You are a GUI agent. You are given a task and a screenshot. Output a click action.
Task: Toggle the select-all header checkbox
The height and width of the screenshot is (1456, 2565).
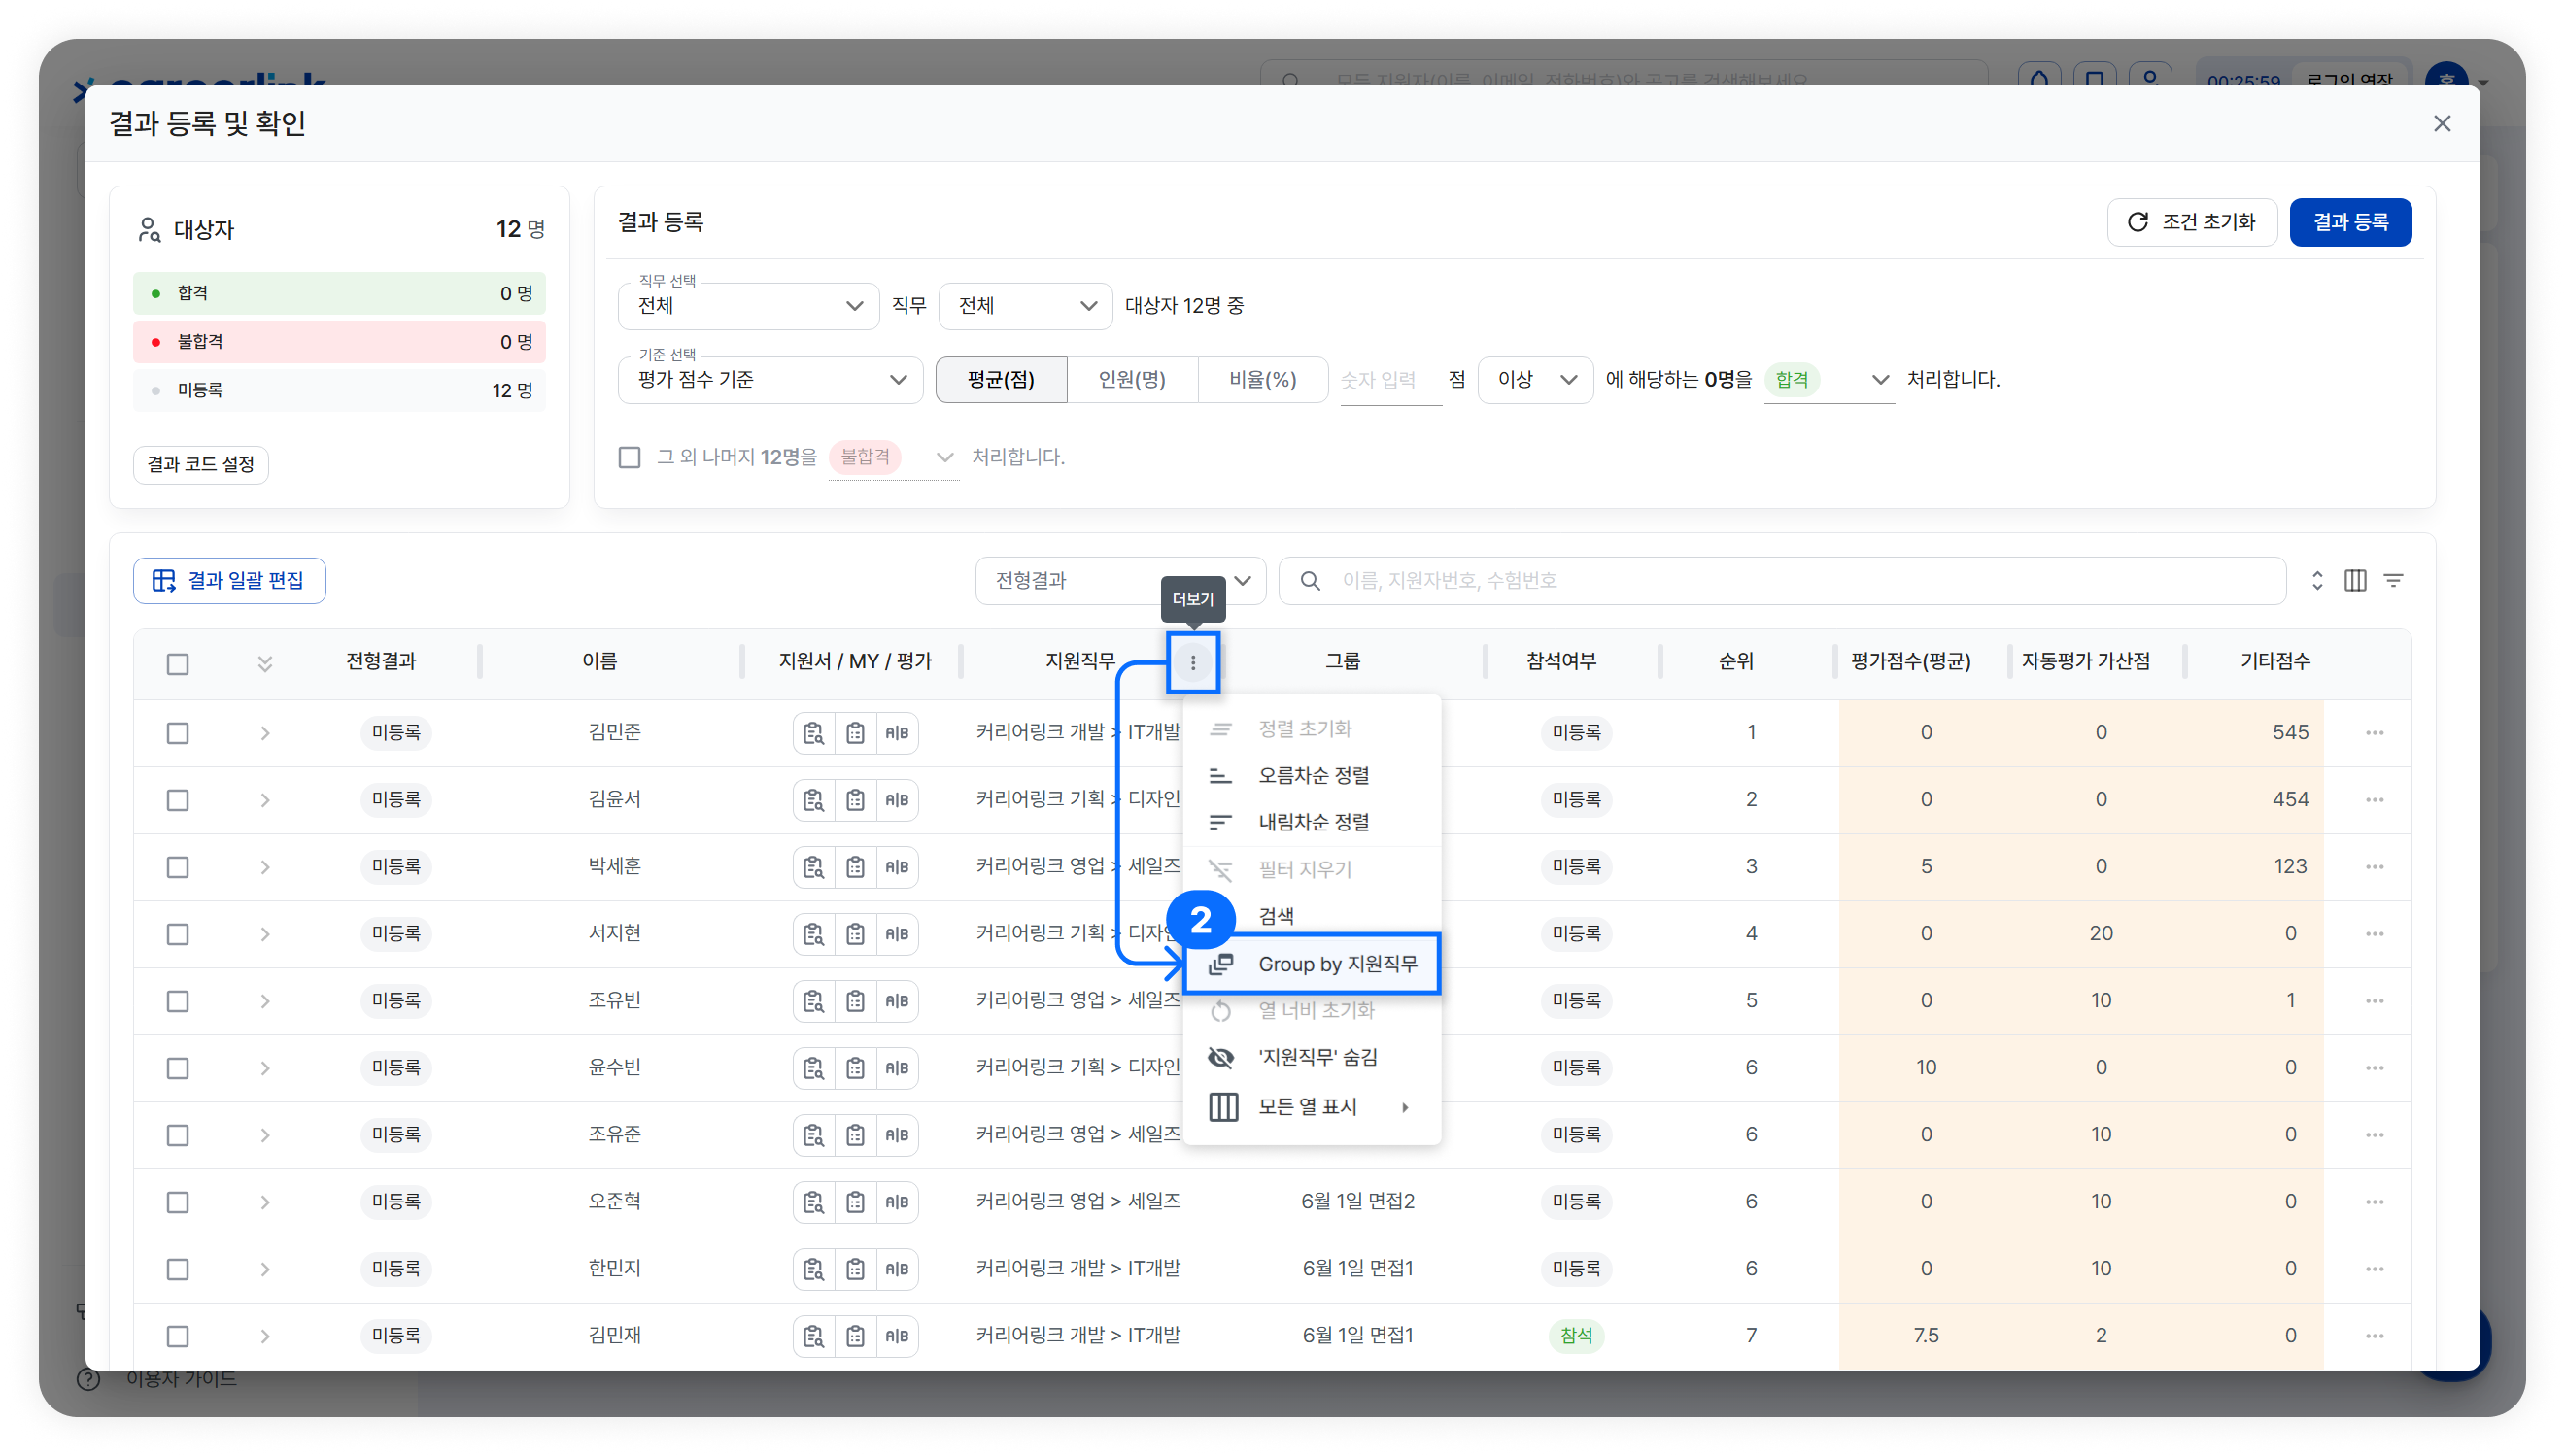tap(178, 664)
